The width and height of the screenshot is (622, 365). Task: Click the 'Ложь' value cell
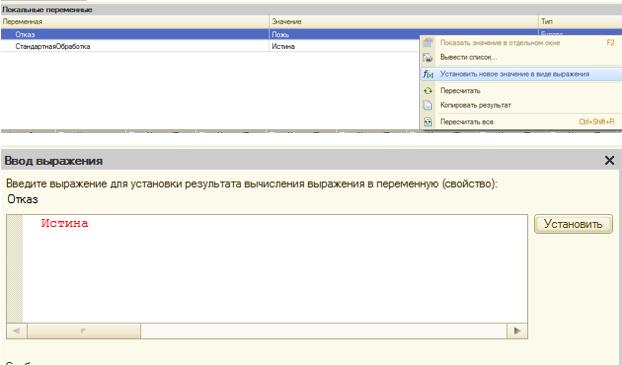pyautogui.click(x=344, y=35)
